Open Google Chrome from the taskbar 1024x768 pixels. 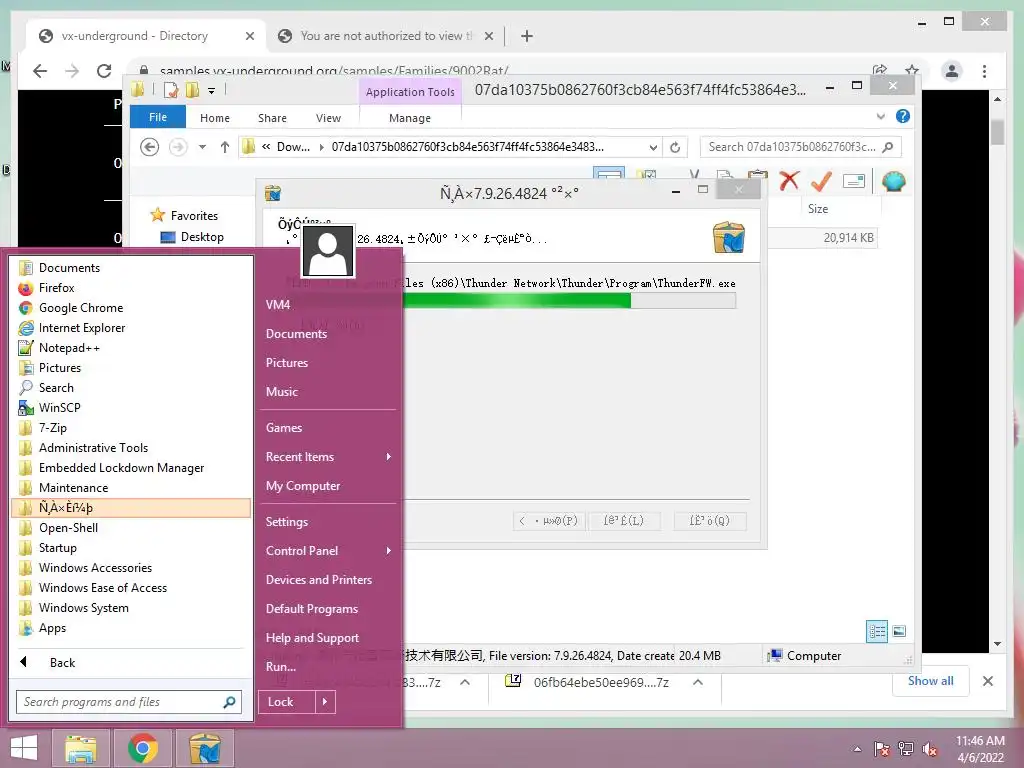(x=142, y=748)
